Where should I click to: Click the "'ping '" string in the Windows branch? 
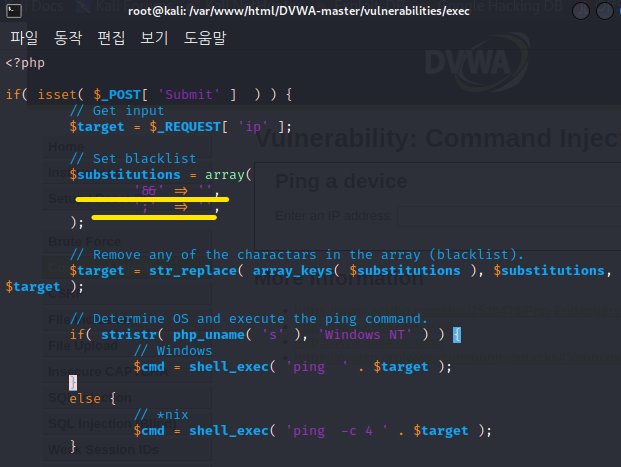pos(316,367)
